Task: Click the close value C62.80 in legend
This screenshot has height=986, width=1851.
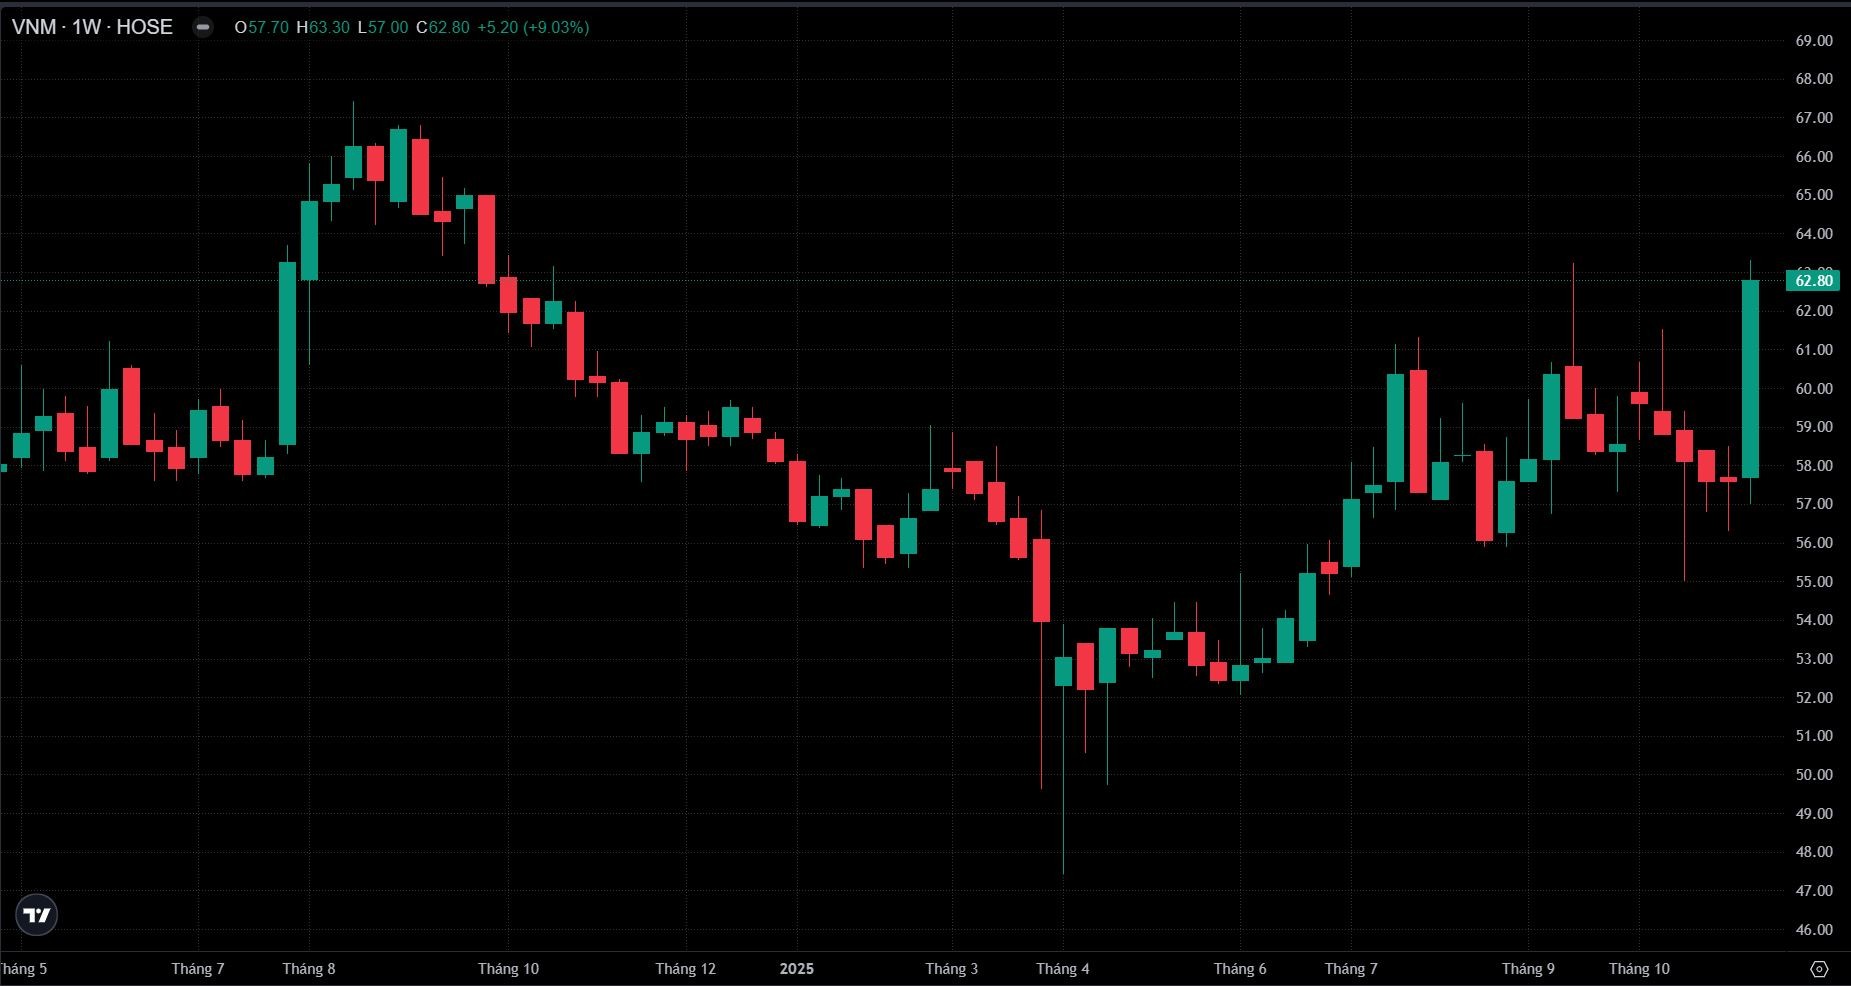Action: [443, 27]
